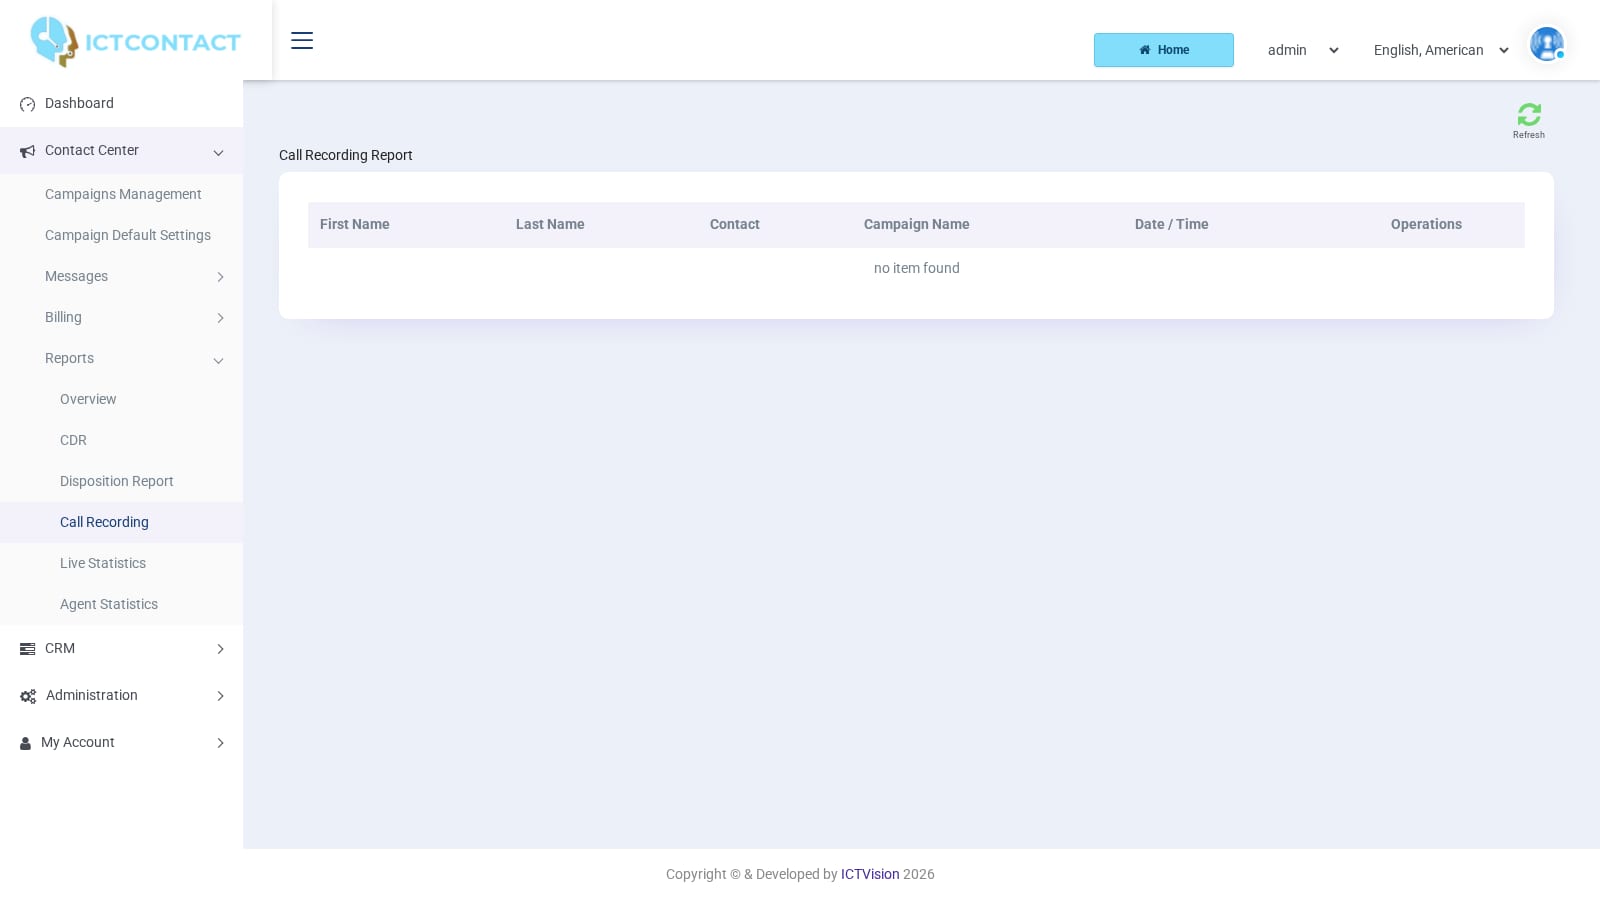Open the Dashboard menu item
This screenshot has width=1600, height=900.
coord(121,103)
